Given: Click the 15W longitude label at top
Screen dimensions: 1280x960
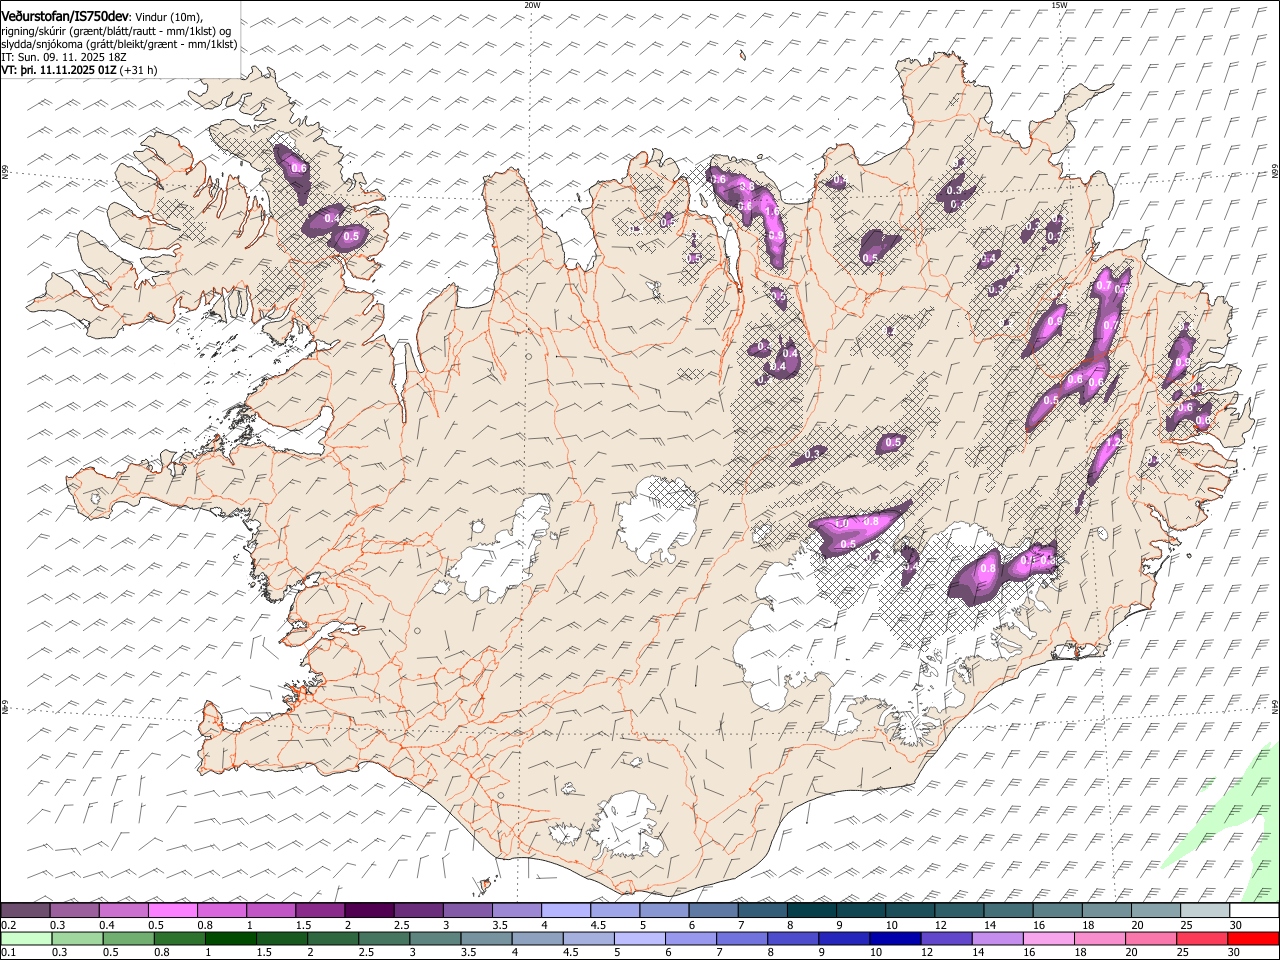Looking at the screenshot, I should [x=1059, y=5].
